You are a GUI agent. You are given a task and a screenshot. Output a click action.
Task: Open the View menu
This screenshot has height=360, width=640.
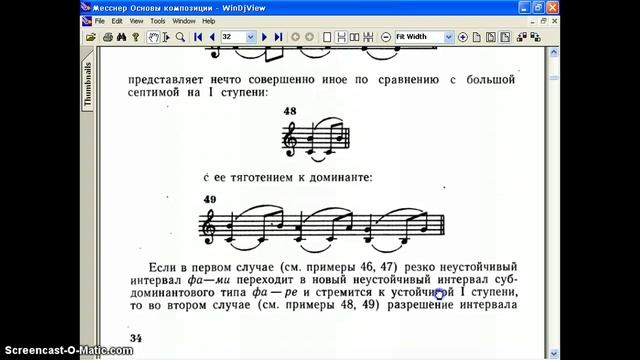pos(136,21)
